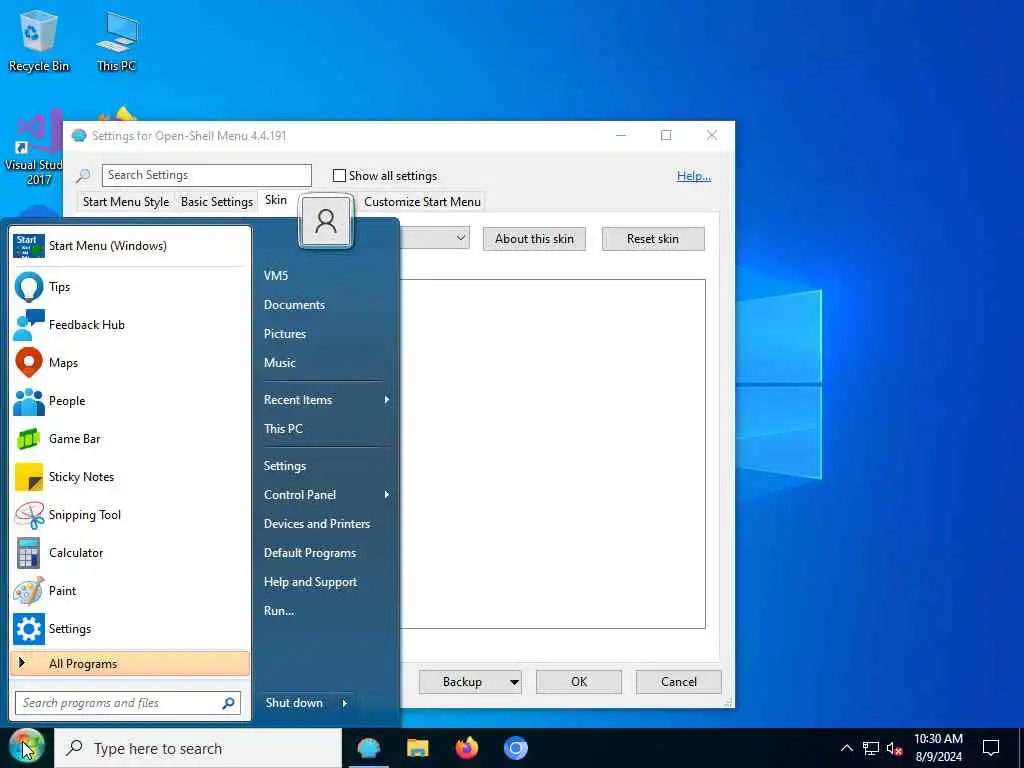Click About this skin button
The width and height of the screenshot is (1024, 768).
pos(534,239)
